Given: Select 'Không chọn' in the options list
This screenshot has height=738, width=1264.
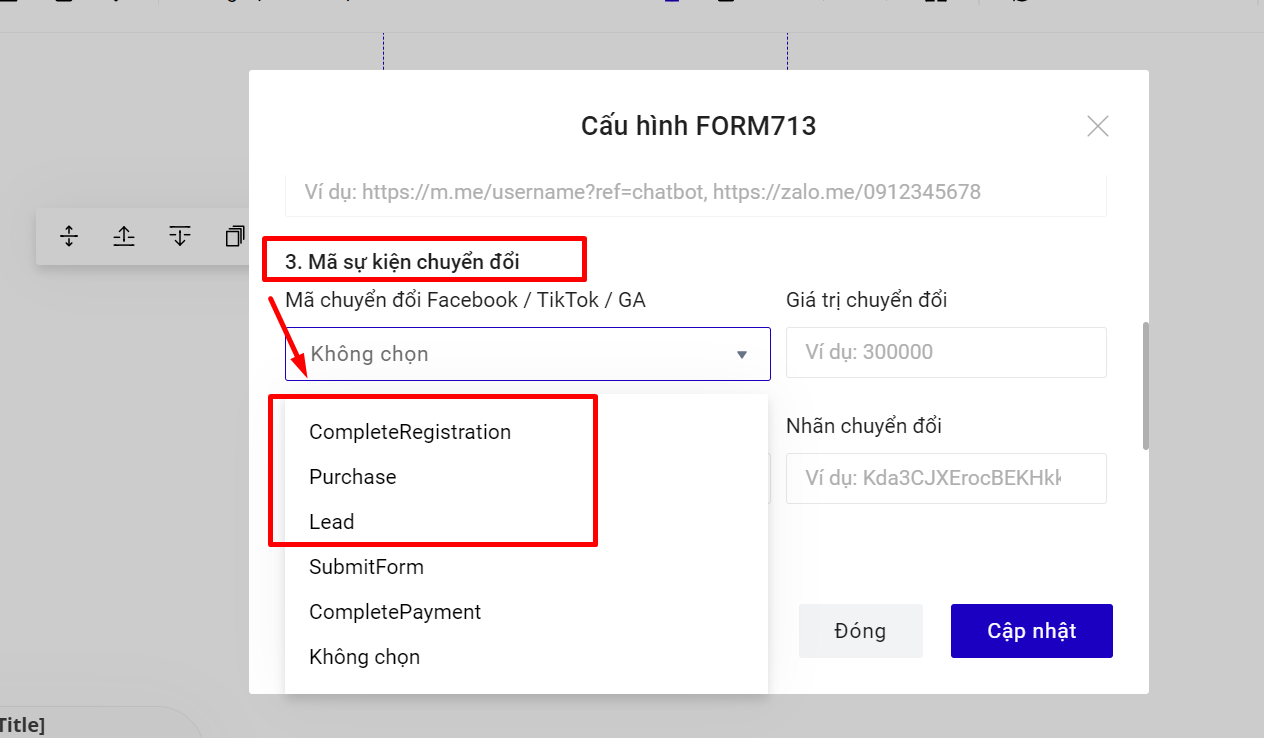Looking at the screenshot, I should [x=364, y=657].
